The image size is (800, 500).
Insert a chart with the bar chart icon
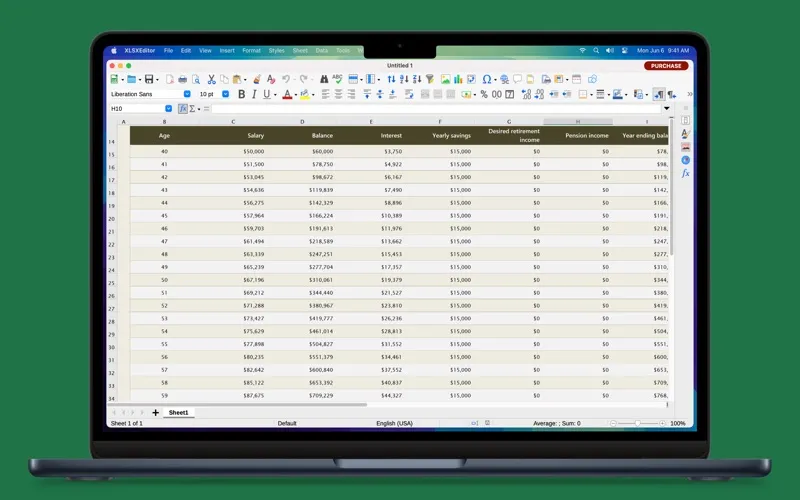[458, 79]
